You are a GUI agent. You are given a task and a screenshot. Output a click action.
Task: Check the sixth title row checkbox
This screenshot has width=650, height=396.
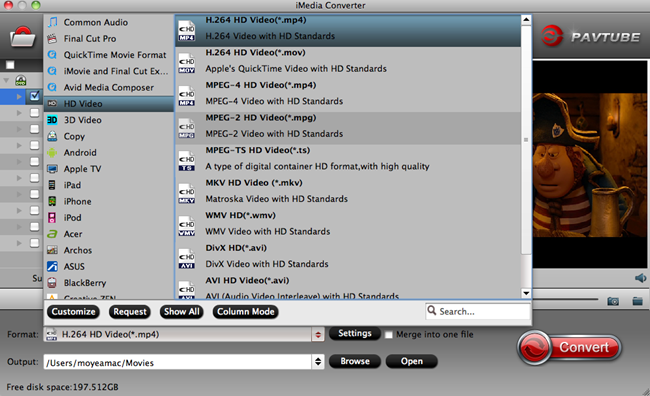34,178
